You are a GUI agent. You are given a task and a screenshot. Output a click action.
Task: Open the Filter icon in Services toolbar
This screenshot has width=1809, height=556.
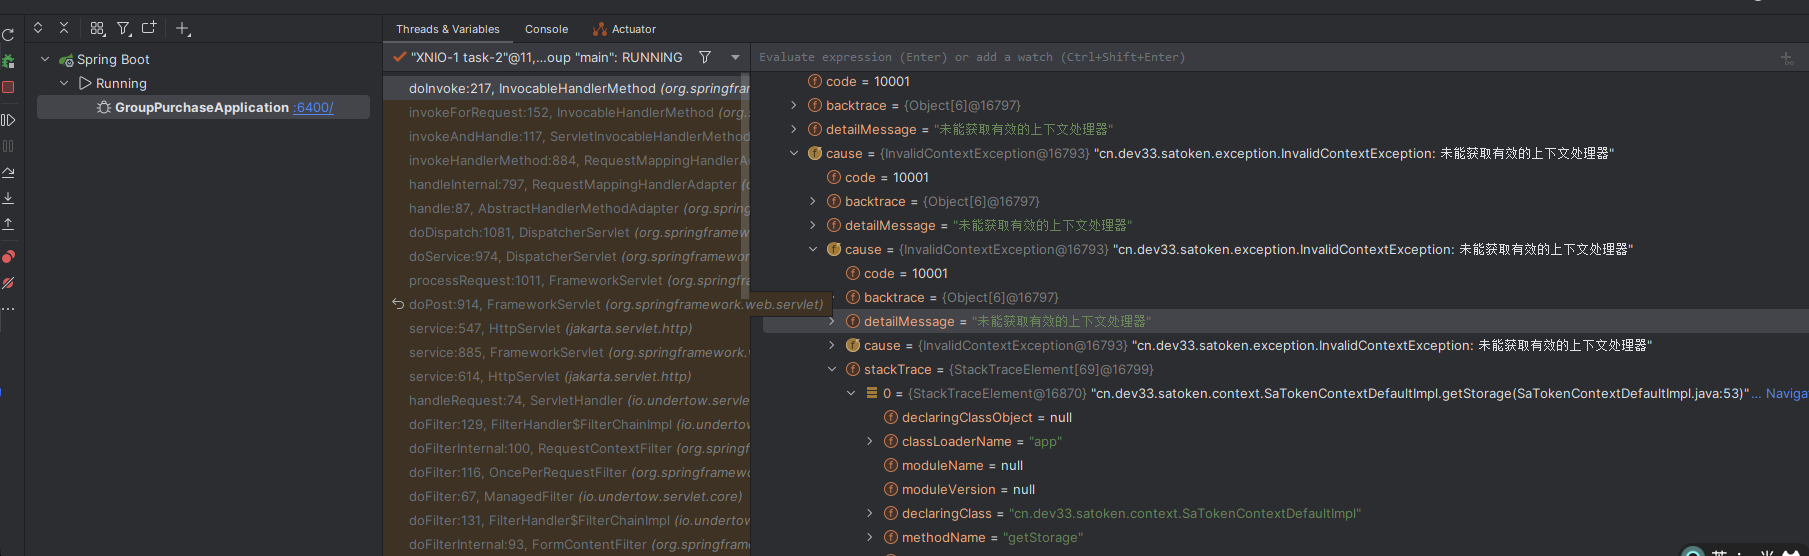(124, 29)
